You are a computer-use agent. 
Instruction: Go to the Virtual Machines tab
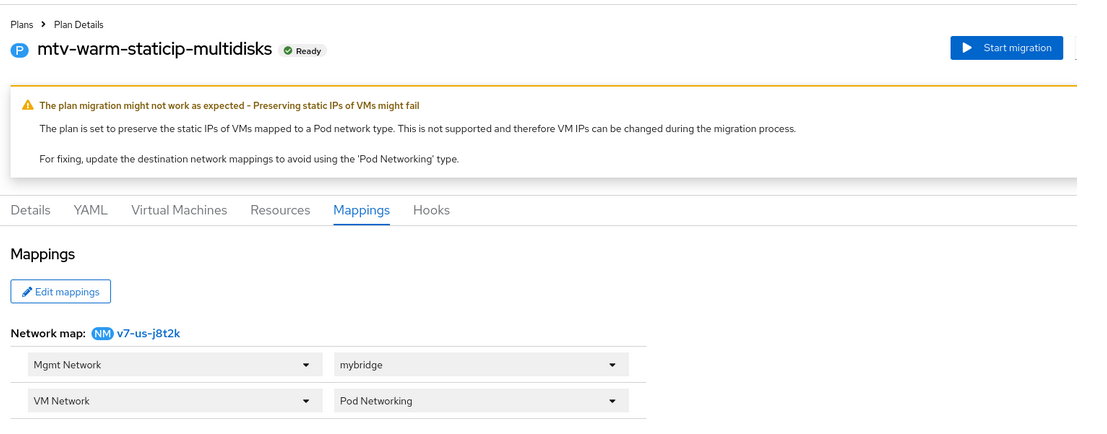pos(179,210)
